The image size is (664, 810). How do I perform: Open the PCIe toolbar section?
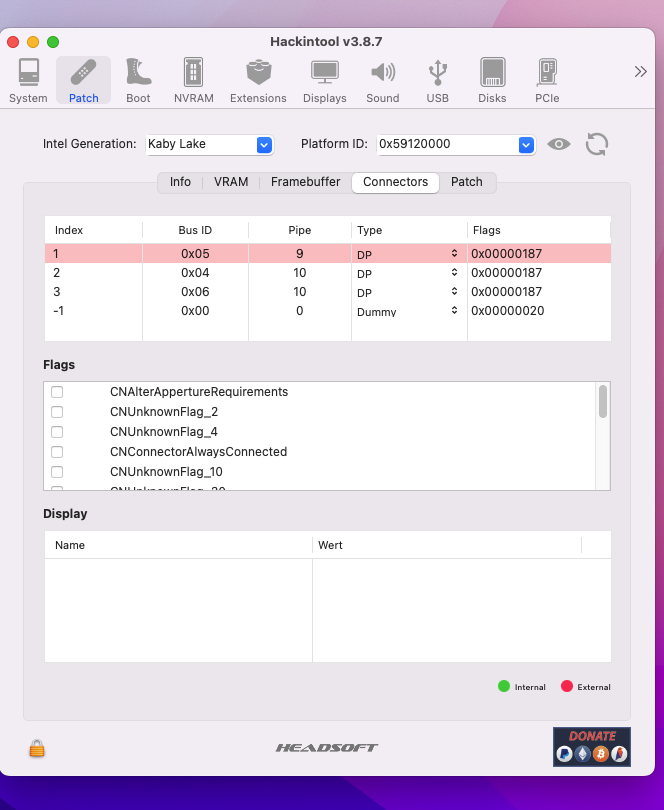pos(547,81)
